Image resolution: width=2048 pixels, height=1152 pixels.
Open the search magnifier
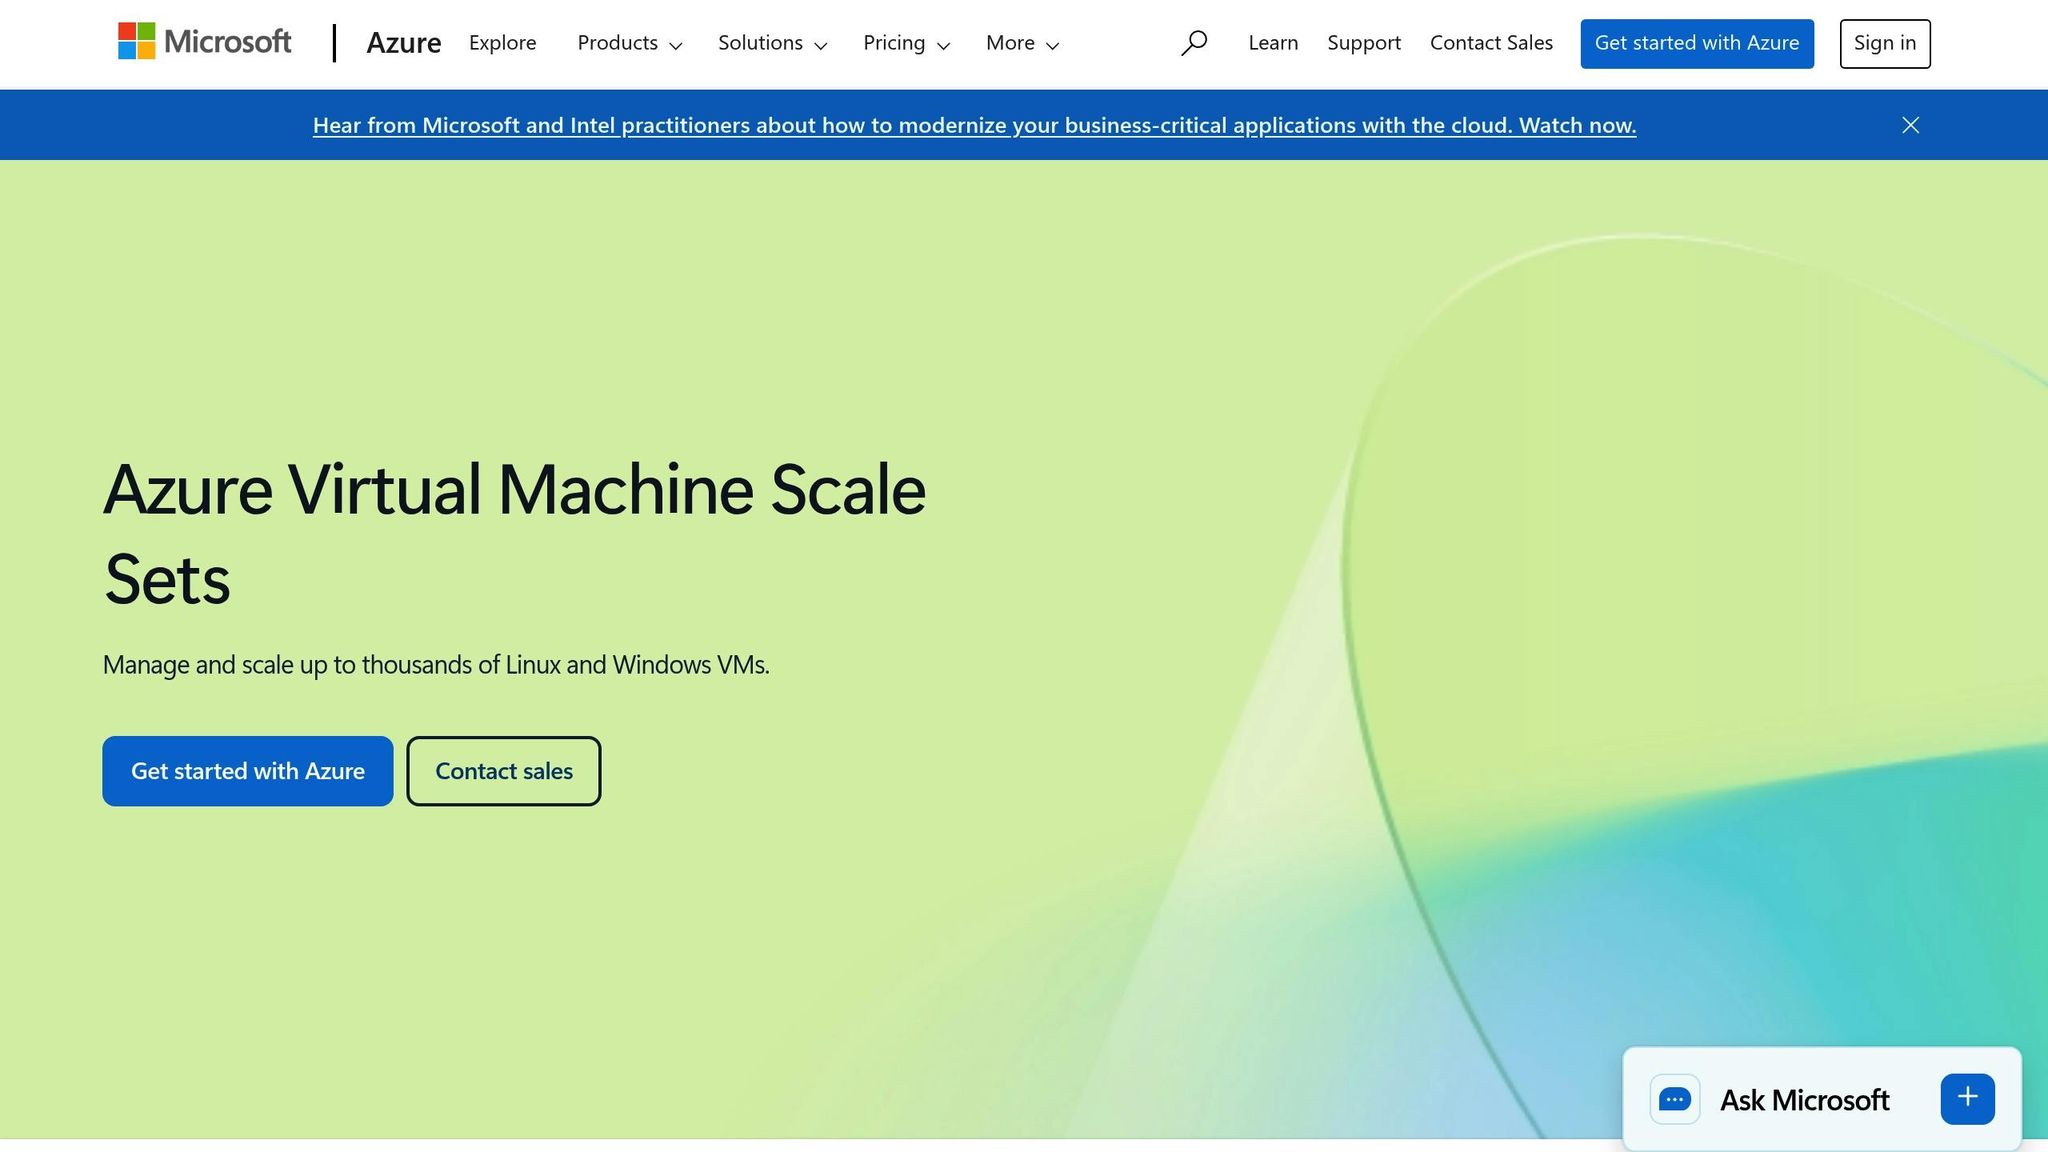point(1194,43)
